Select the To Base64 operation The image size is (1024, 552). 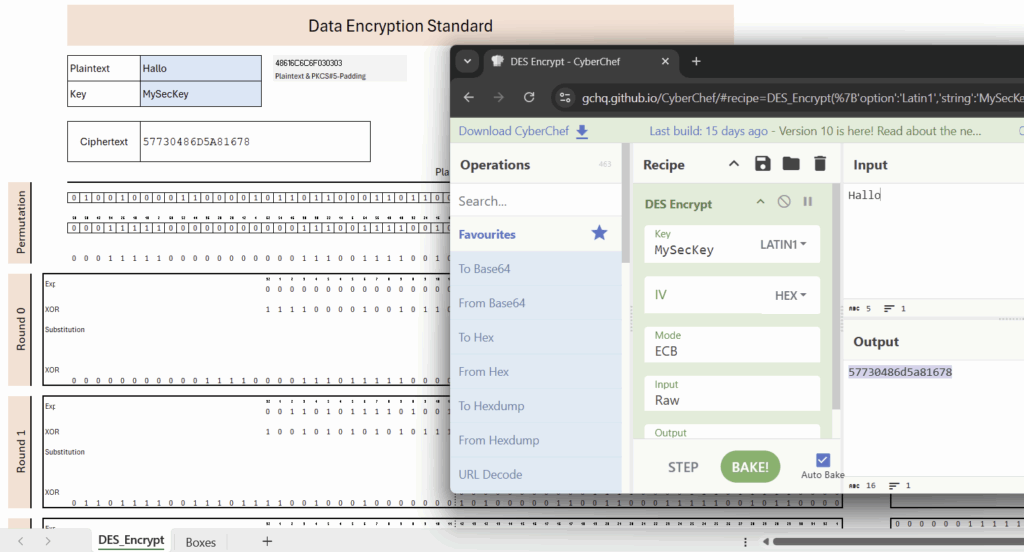pos(536,268)
